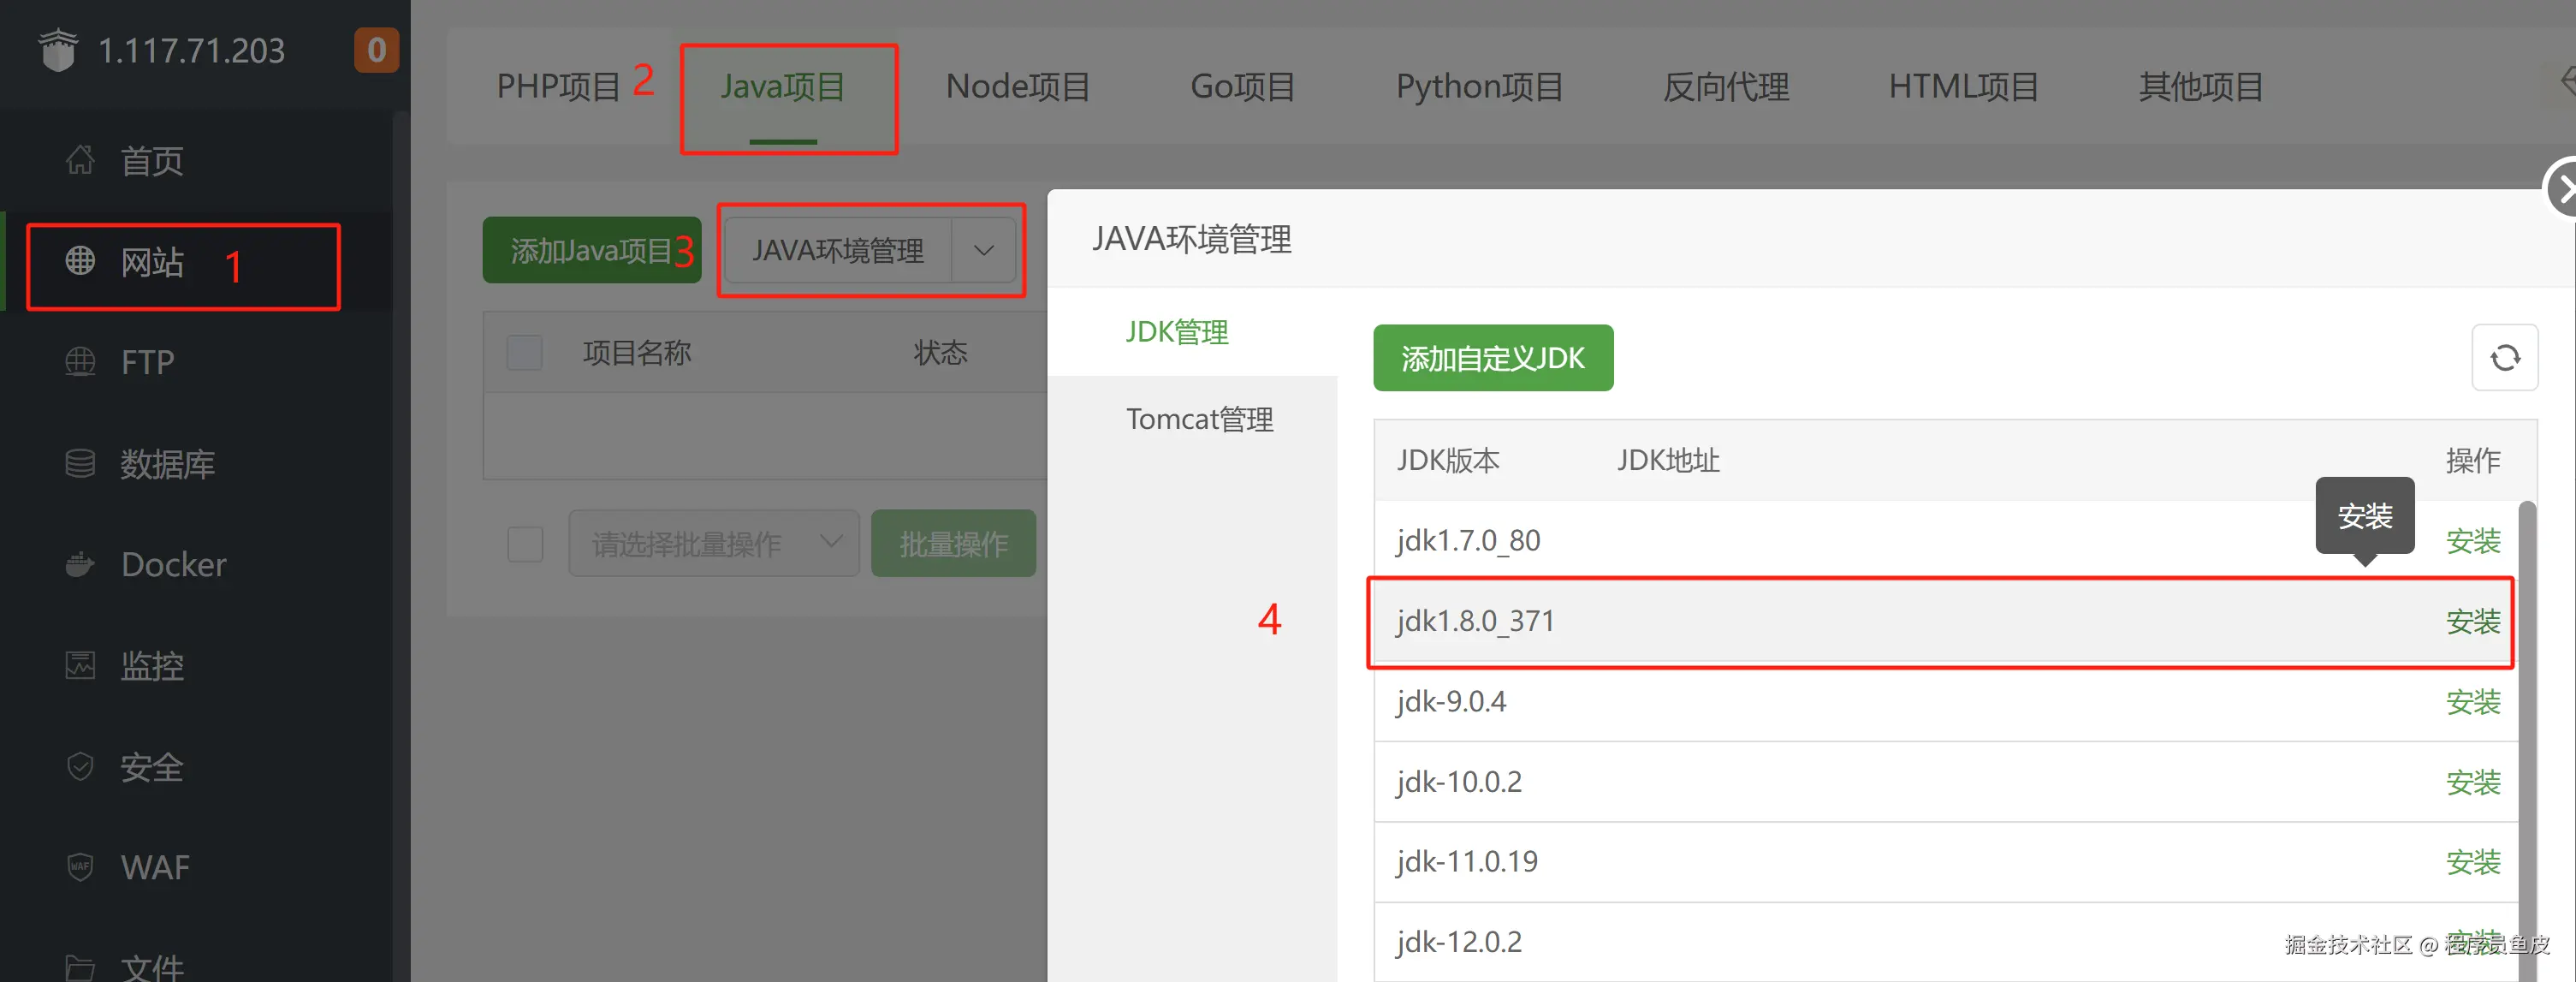Switch to the Python项目 tab
2576x982 pixels.
pyautogui.click(x=1479, y=87)
